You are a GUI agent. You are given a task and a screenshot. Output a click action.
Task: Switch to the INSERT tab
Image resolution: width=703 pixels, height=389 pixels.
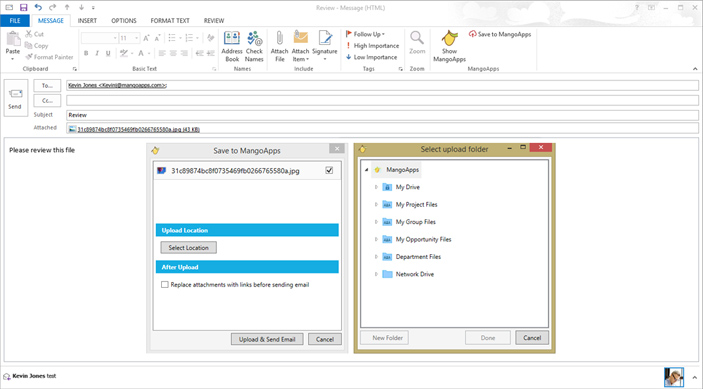(x=87, y=21)
